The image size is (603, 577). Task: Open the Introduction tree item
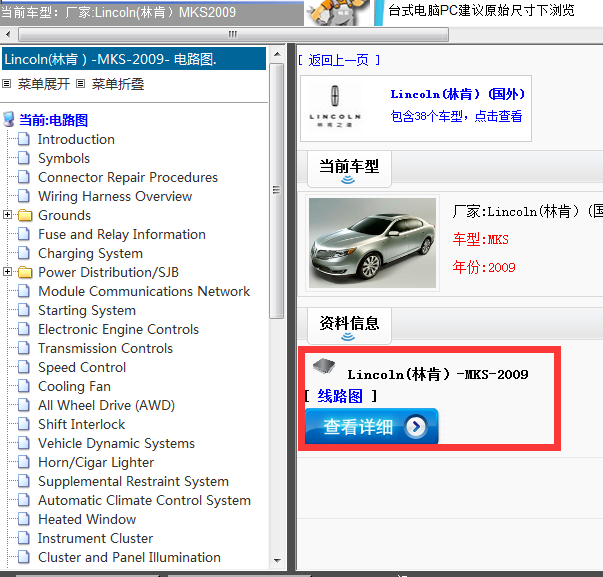pyautogui.click(x=76, y=139)
